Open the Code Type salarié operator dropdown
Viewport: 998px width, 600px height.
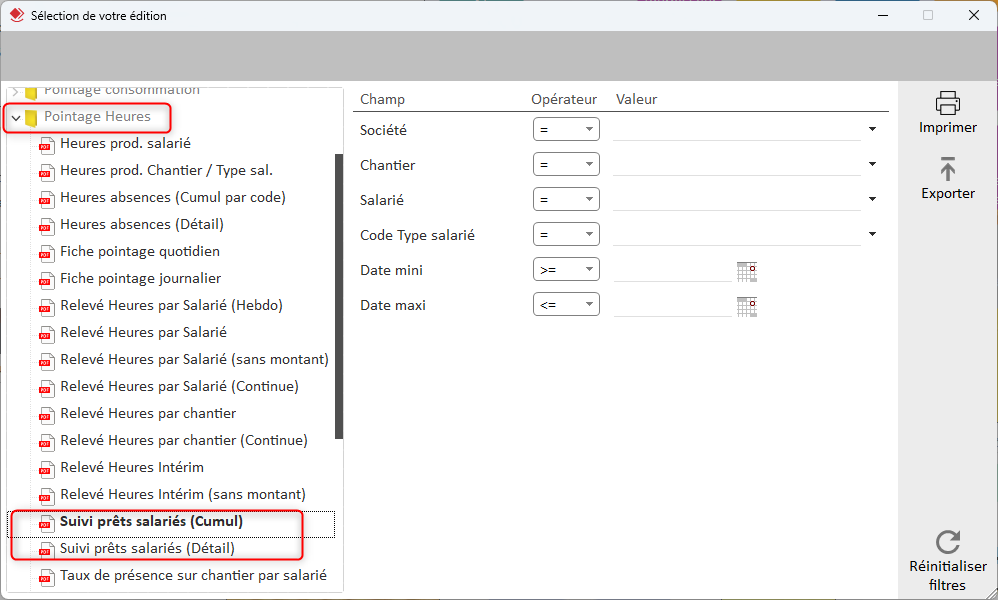point(566,235)
